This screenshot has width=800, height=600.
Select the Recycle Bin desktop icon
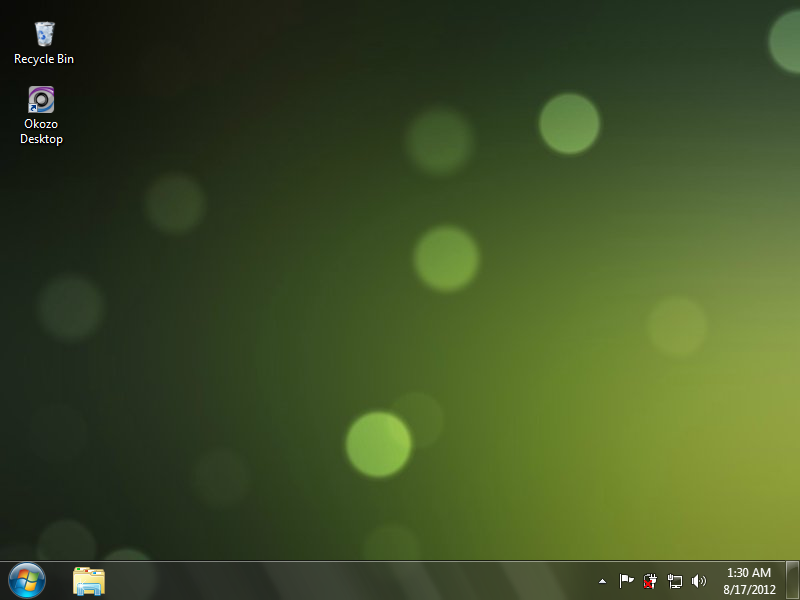coord(44,34)
